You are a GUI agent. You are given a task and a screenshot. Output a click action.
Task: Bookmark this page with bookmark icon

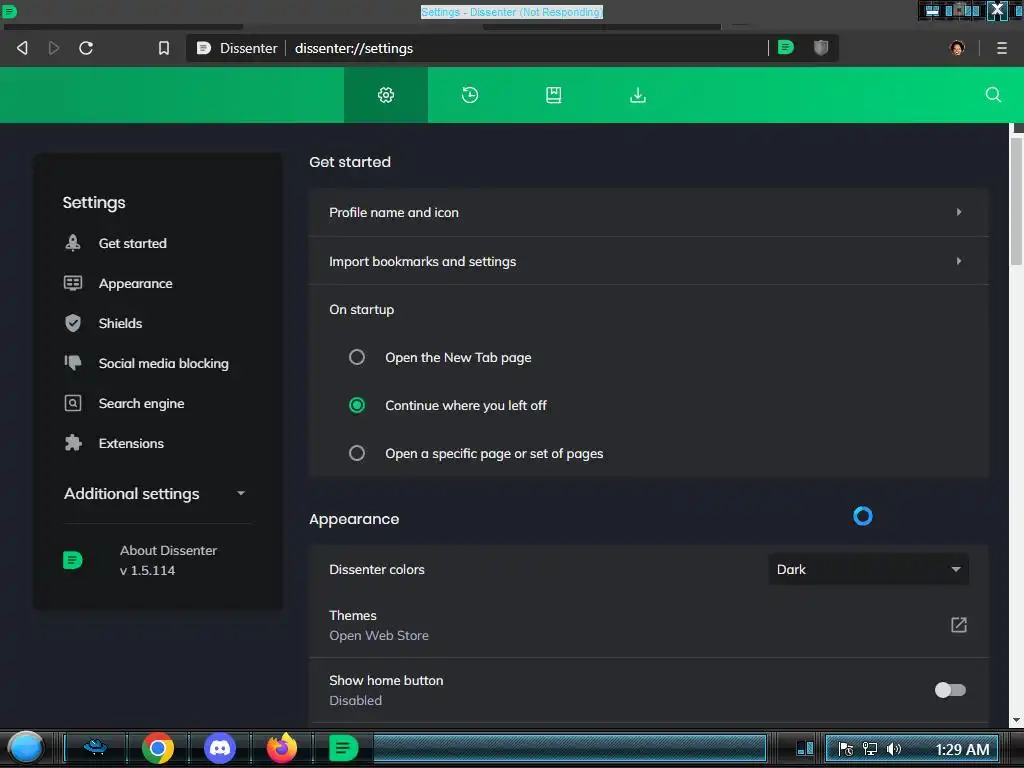pyautogui.click(x=164, y=48)
